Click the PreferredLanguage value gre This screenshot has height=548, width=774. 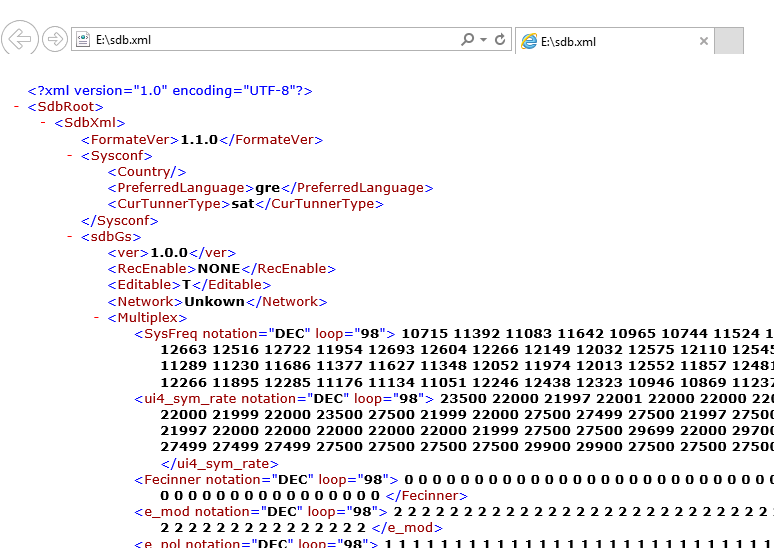[267, 188]
